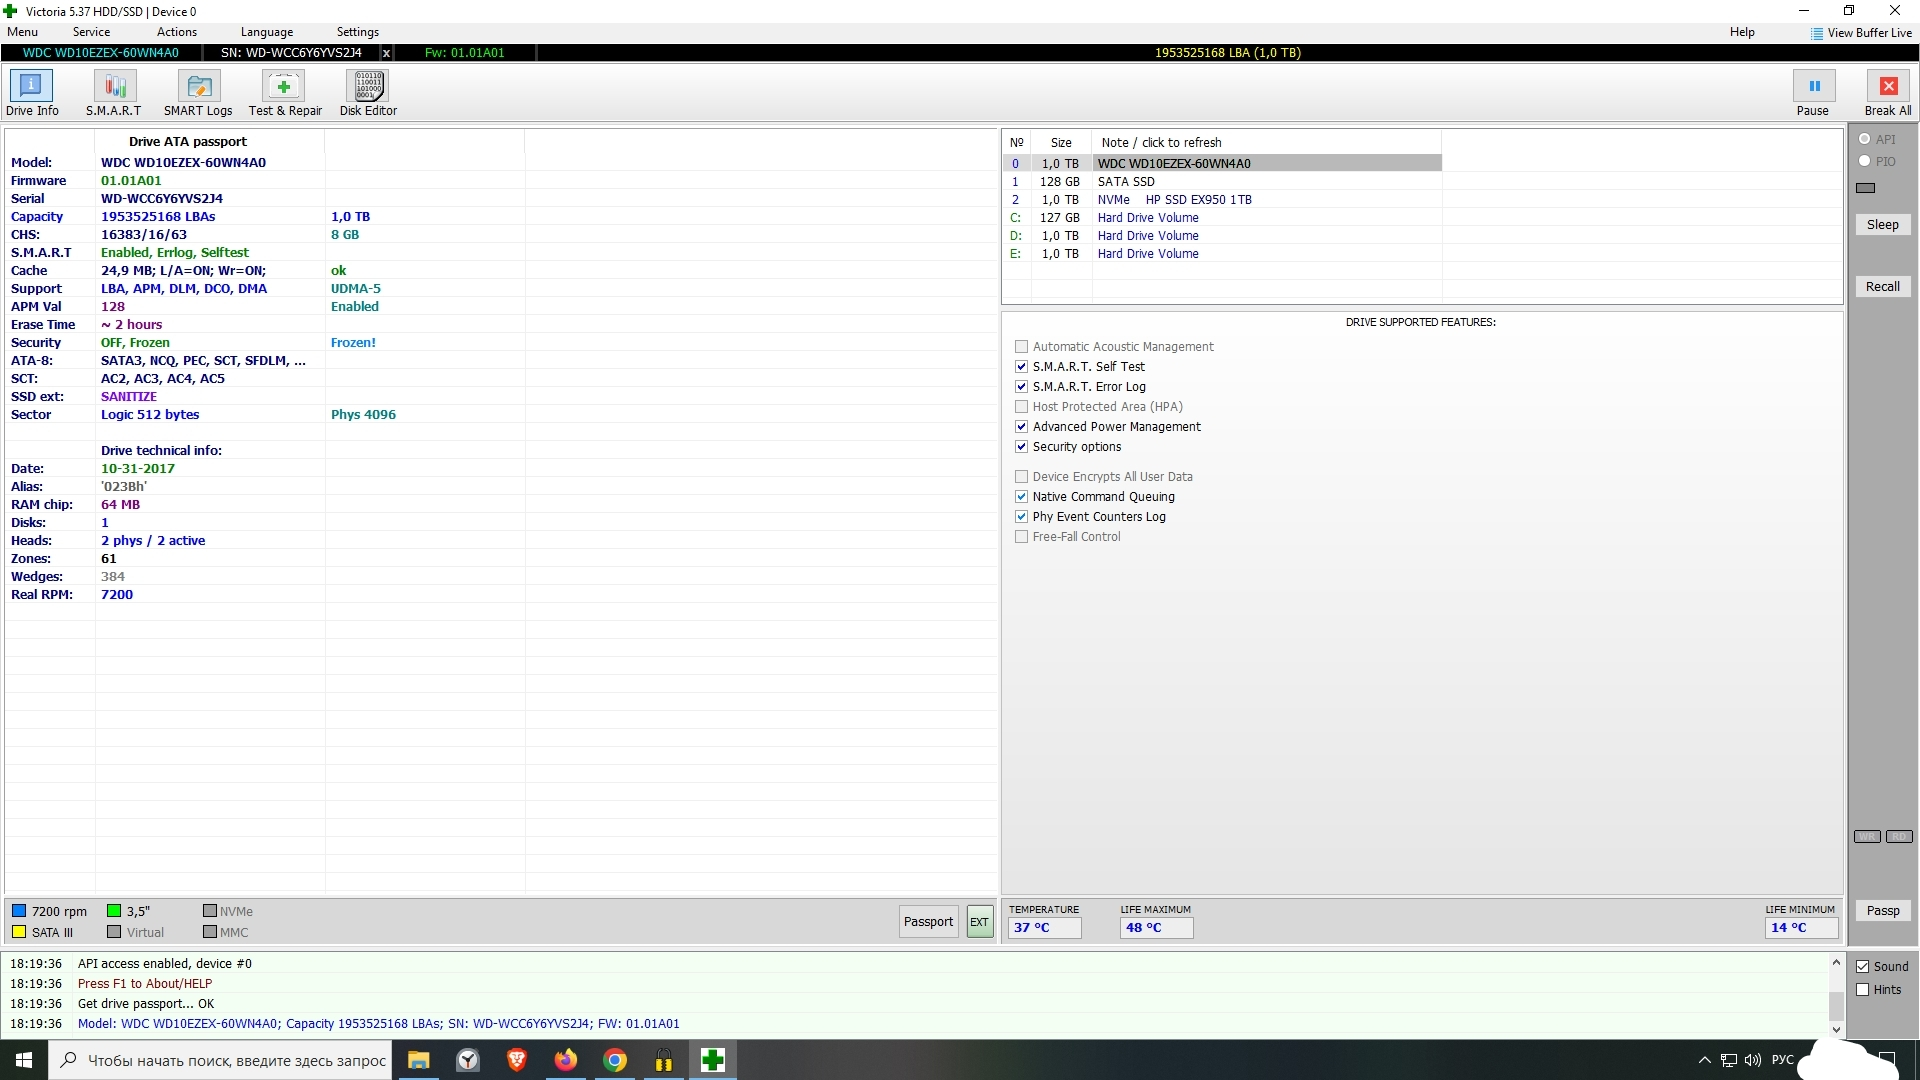Open the Drive Info panel
Viewport: 1920px width, 1080px height.
coord(32,93)
